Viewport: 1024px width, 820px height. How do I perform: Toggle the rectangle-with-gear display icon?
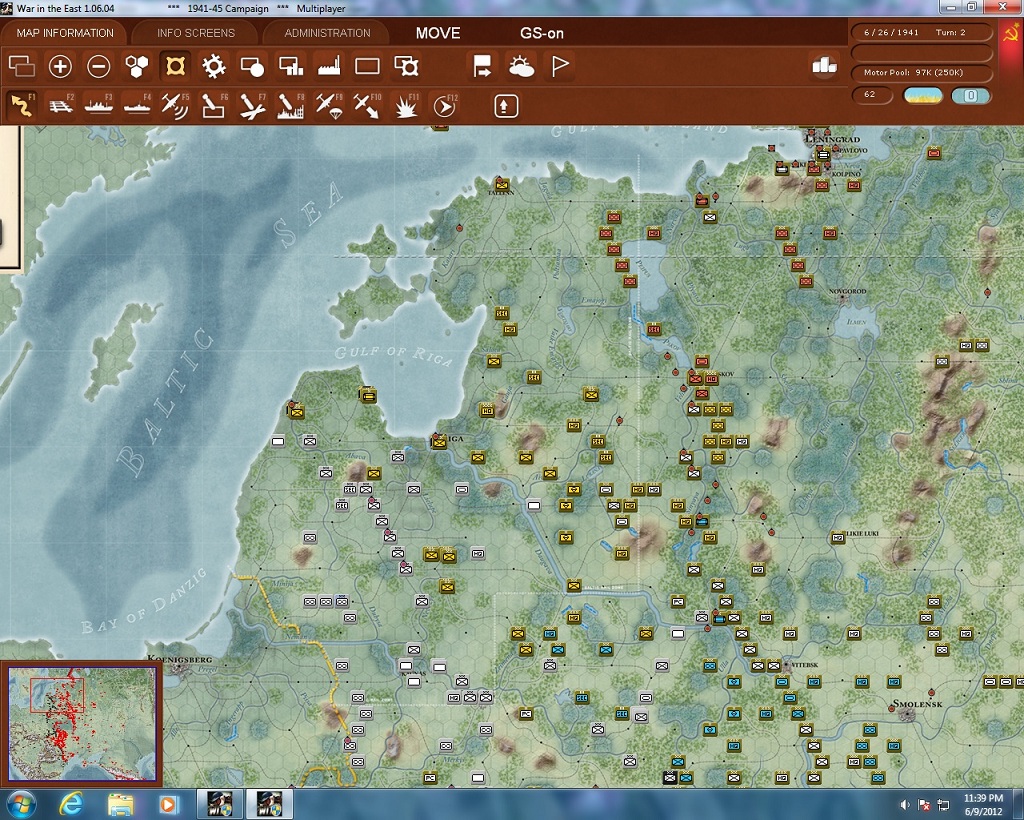(x=406, y=66)
